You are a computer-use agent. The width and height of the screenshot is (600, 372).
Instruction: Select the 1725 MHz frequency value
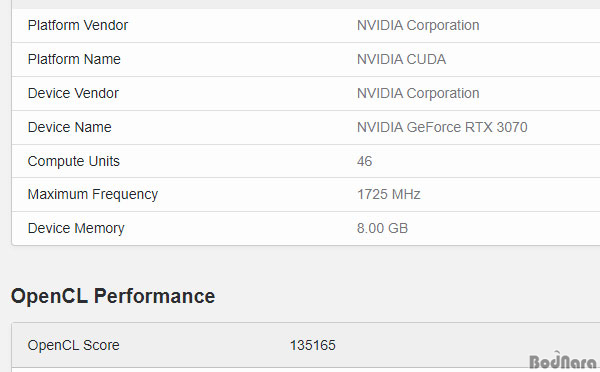coord(388,194)
